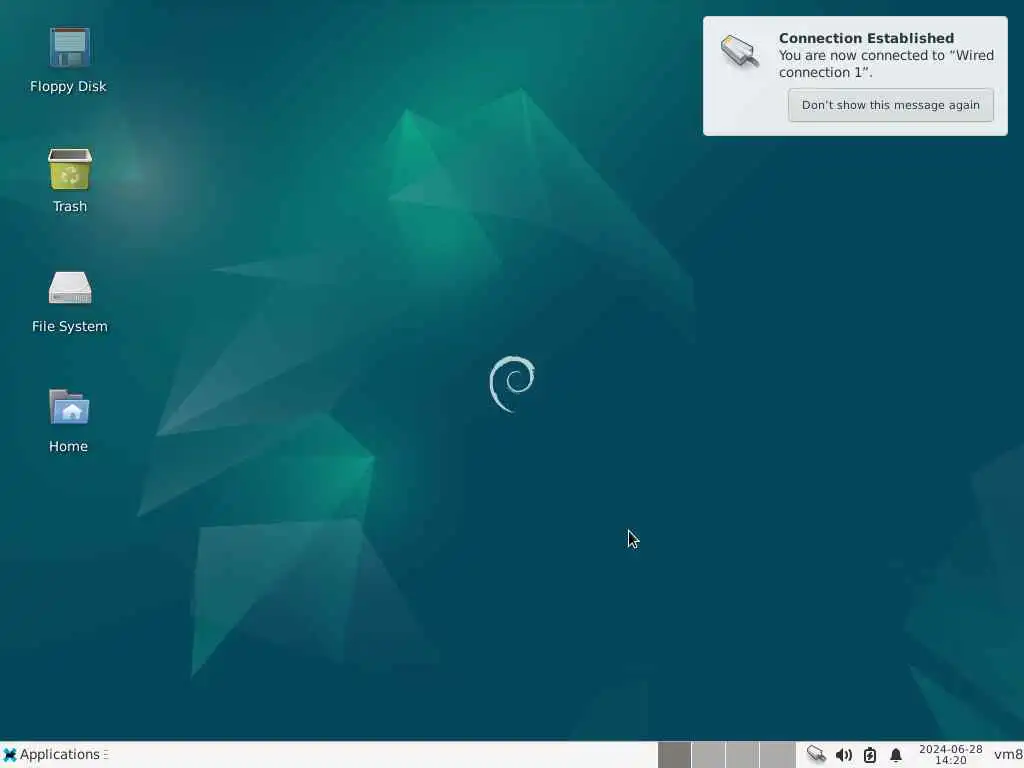Viewport: 1024px width, 768px height.
Task: Click the "Floppy Disk" label text
Action: click(68, 86)
